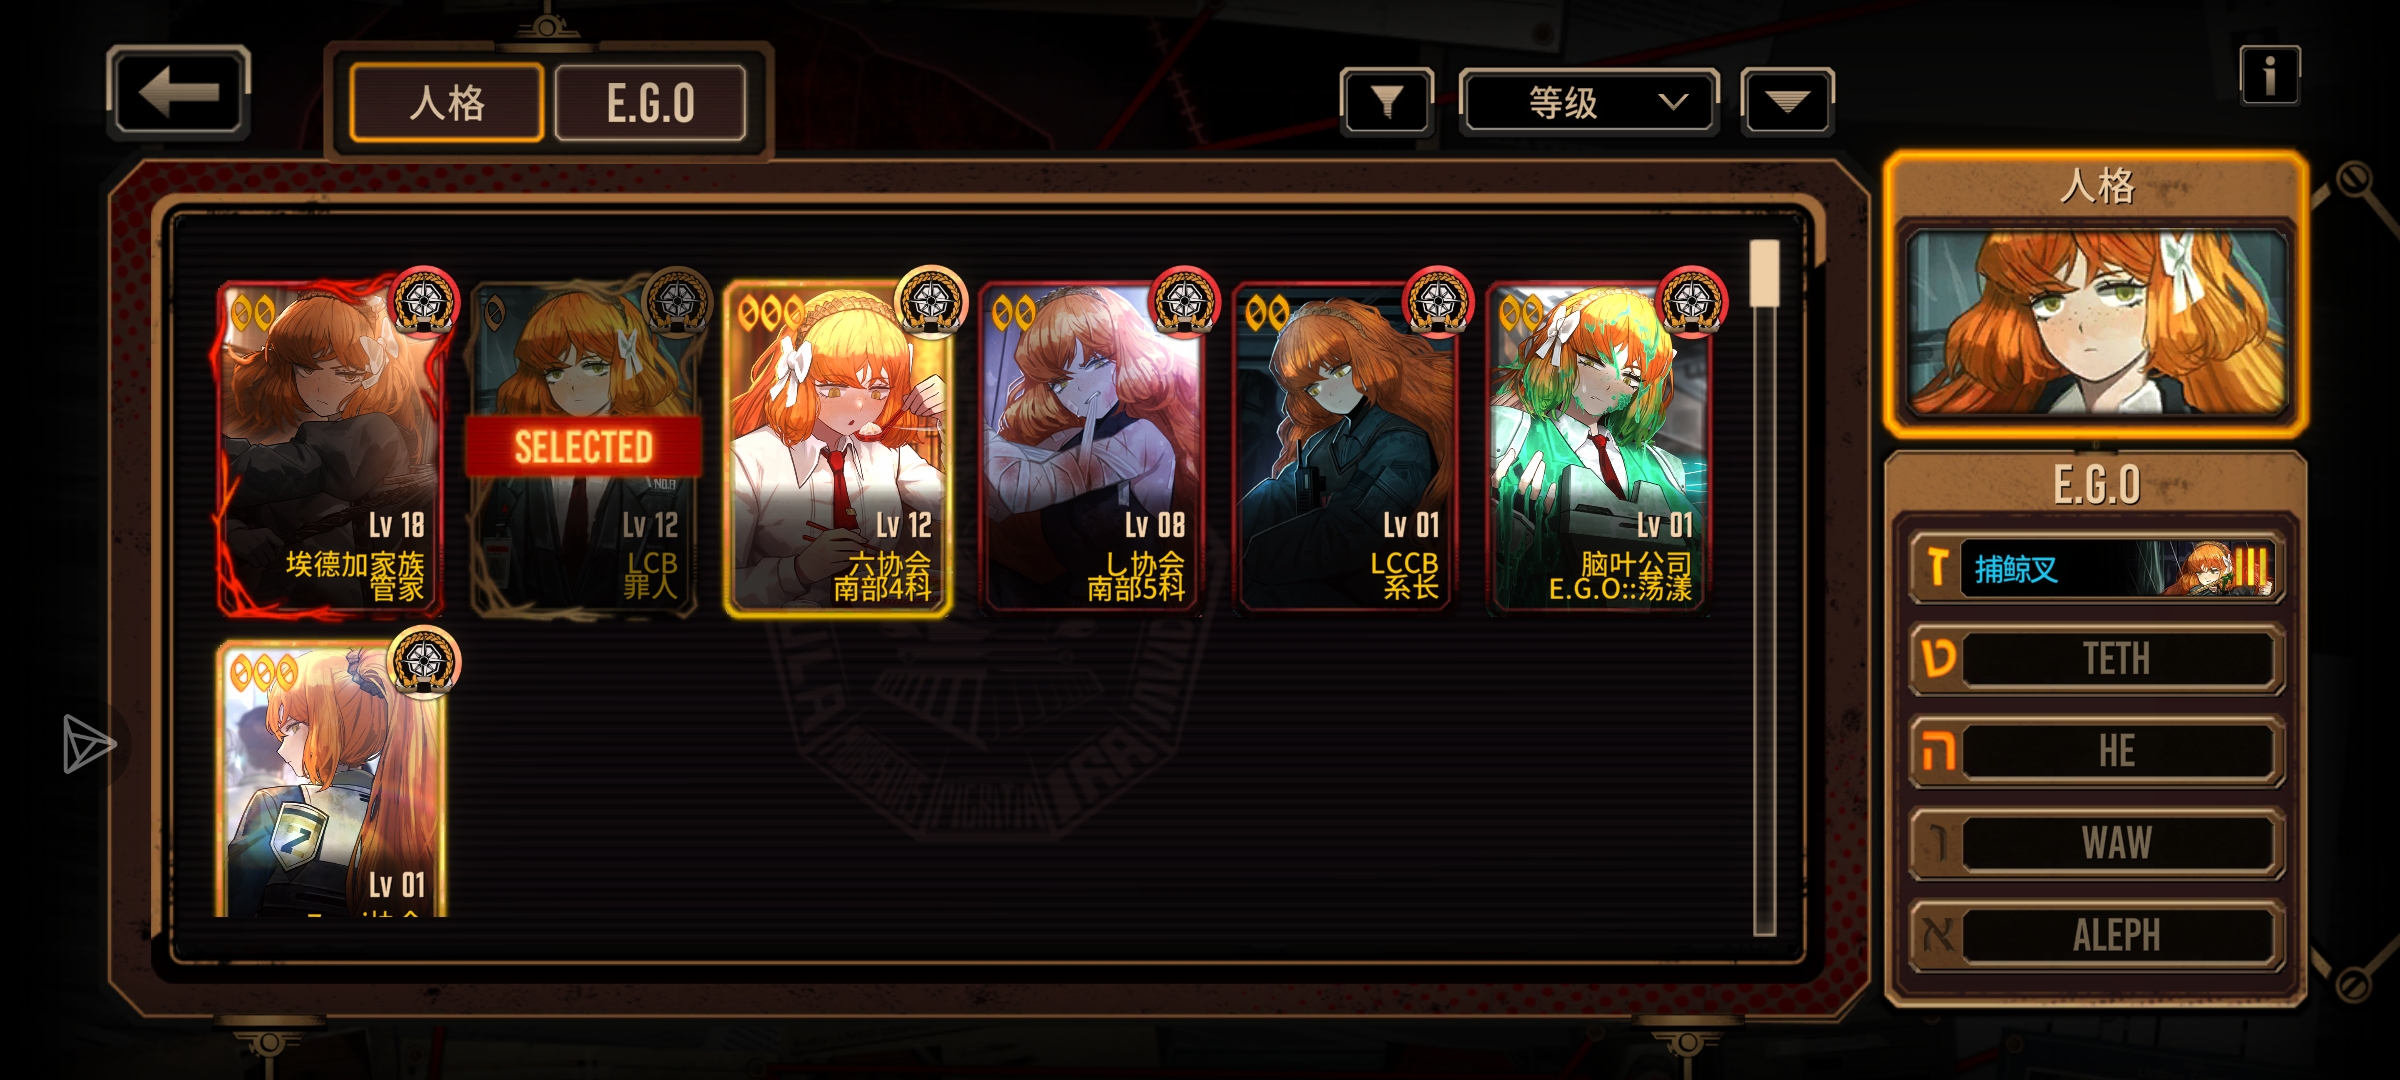Image resolution: width=2400 pixels, height=1080 pixels.
Task: Open the 等级 sort dropdown
Action: pyautogui.click(x=1589, y=101)
